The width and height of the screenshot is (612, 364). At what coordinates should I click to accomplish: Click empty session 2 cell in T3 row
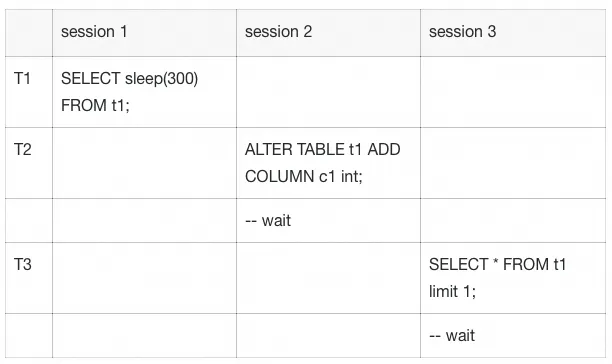pyautogui.click(x=328, y=278)
